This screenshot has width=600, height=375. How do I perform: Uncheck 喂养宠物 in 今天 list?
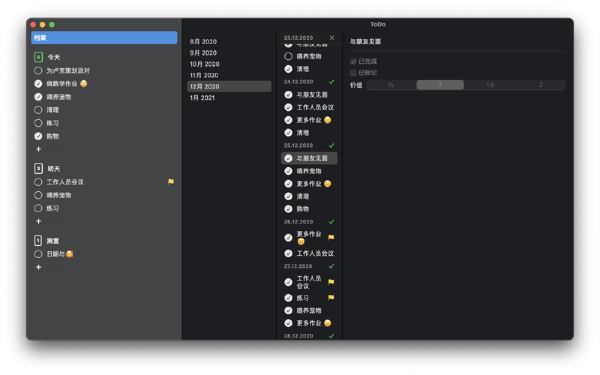[38, 97]
